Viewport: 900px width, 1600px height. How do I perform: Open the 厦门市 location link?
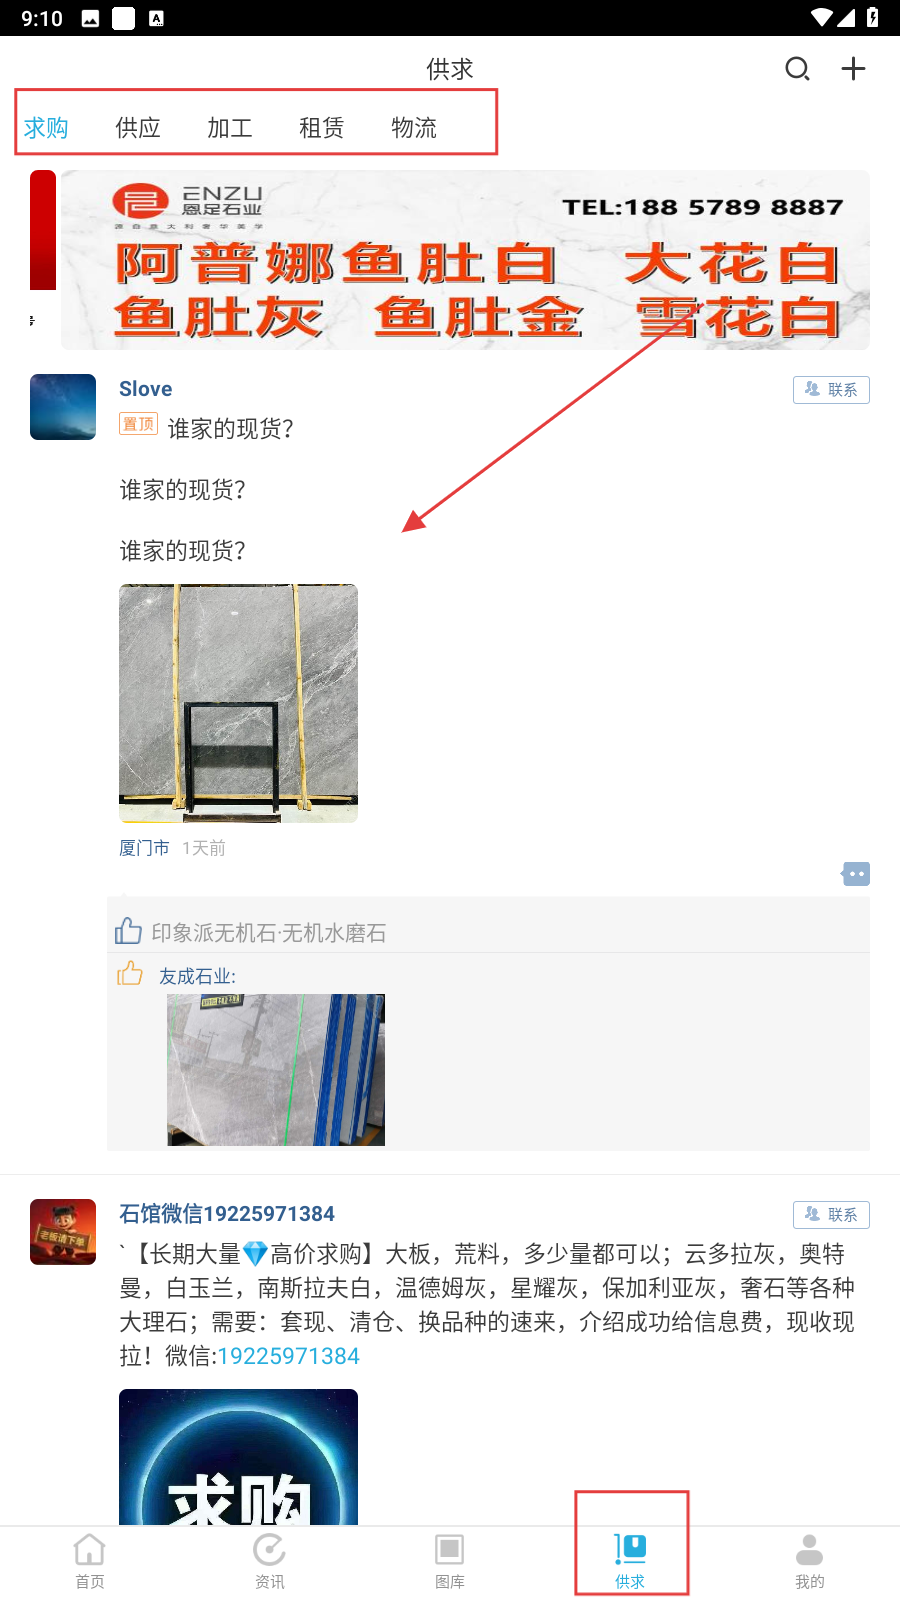click(x=145, y=848)
